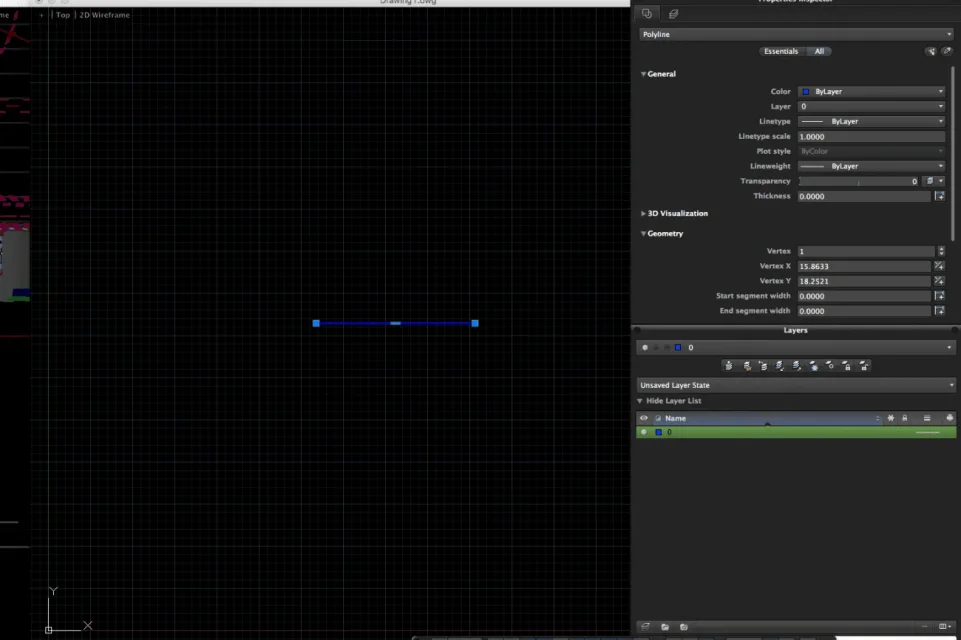The image size is (961, 640).
Task: Open the Color ByLayer dropdown
Action: click(871, 91)
